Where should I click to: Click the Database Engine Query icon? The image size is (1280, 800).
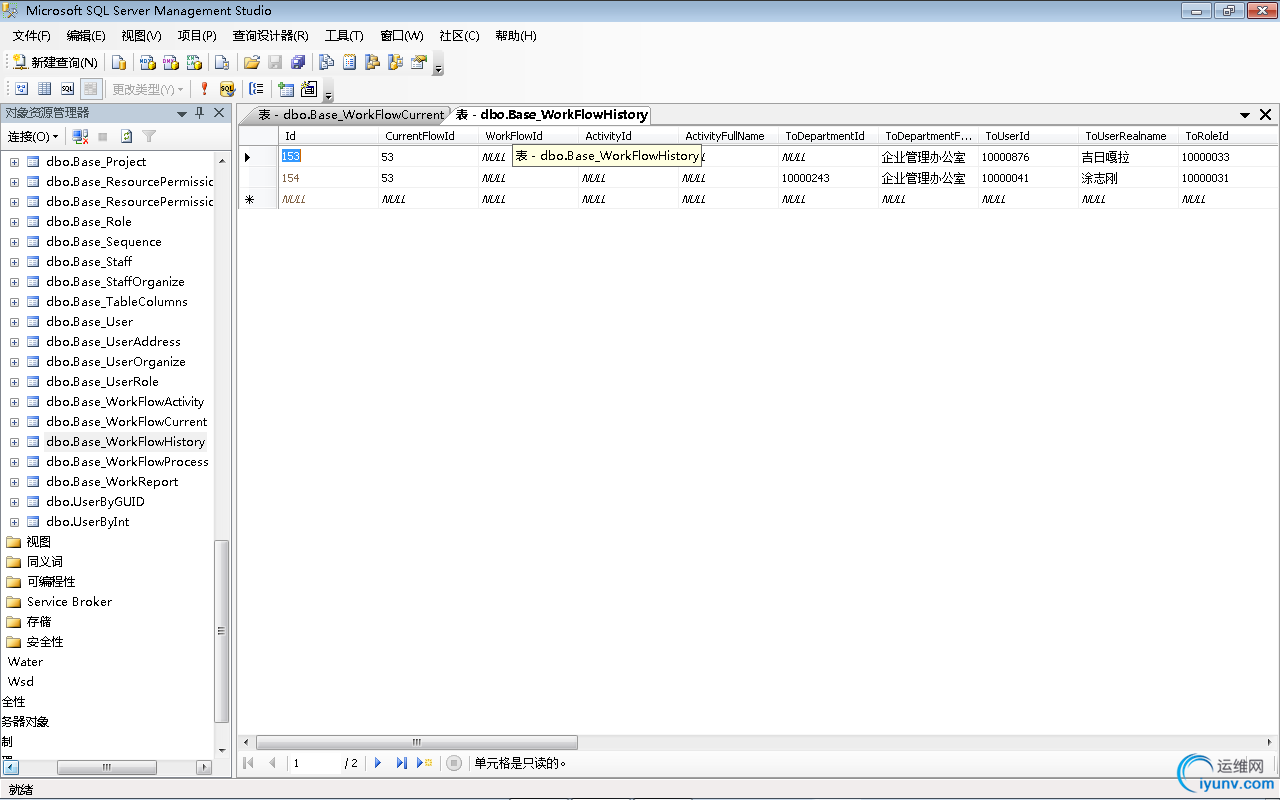click(119, 63)
